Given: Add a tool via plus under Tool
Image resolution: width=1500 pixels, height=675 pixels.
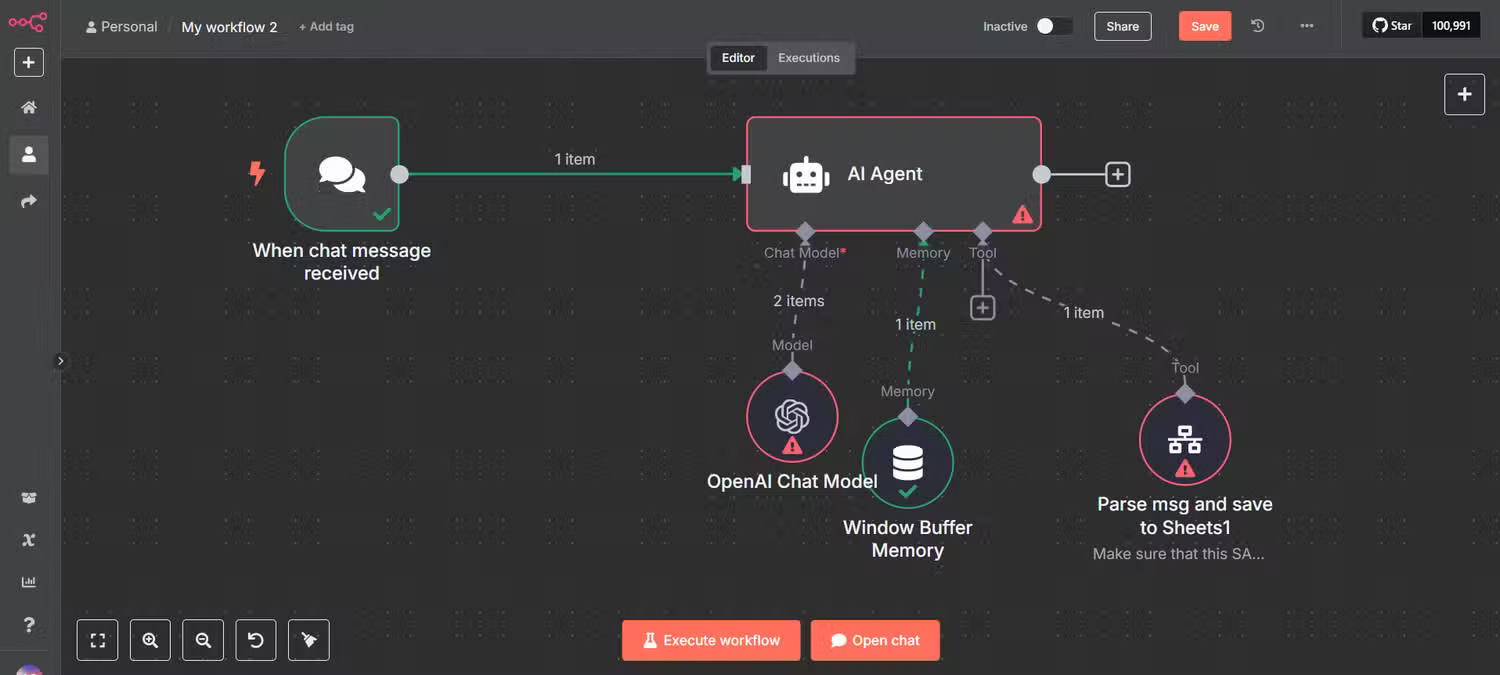Looking at the screenshot, I should (x=983, y=308).
